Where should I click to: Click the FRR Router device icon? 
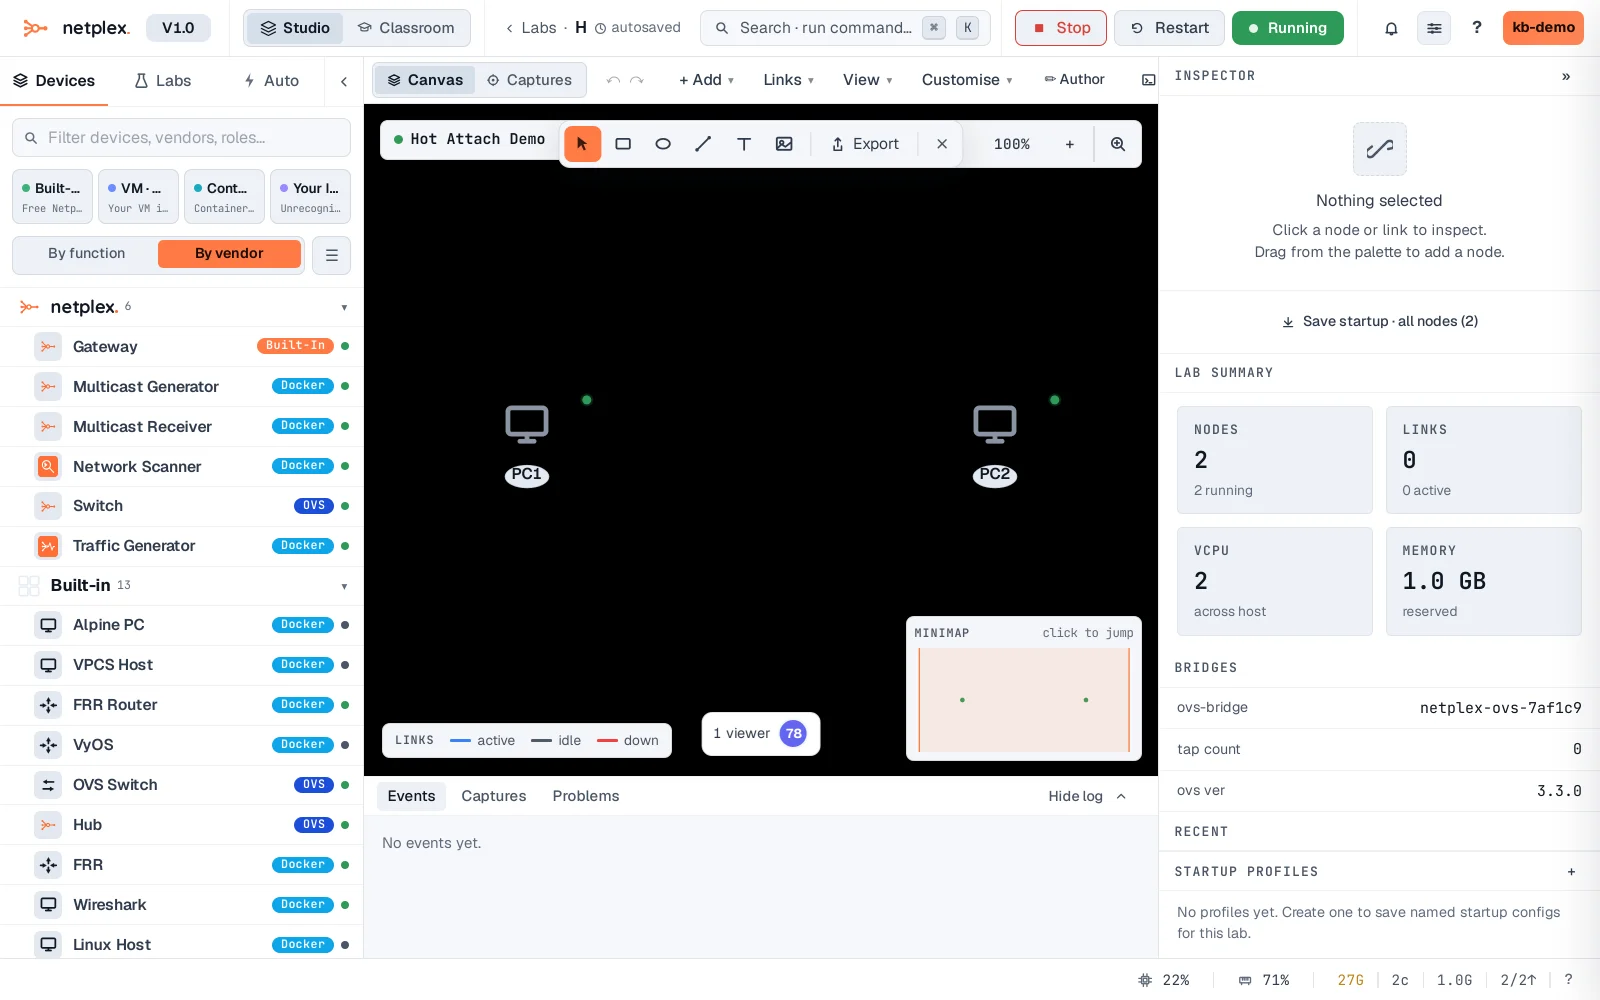[48, 705]
